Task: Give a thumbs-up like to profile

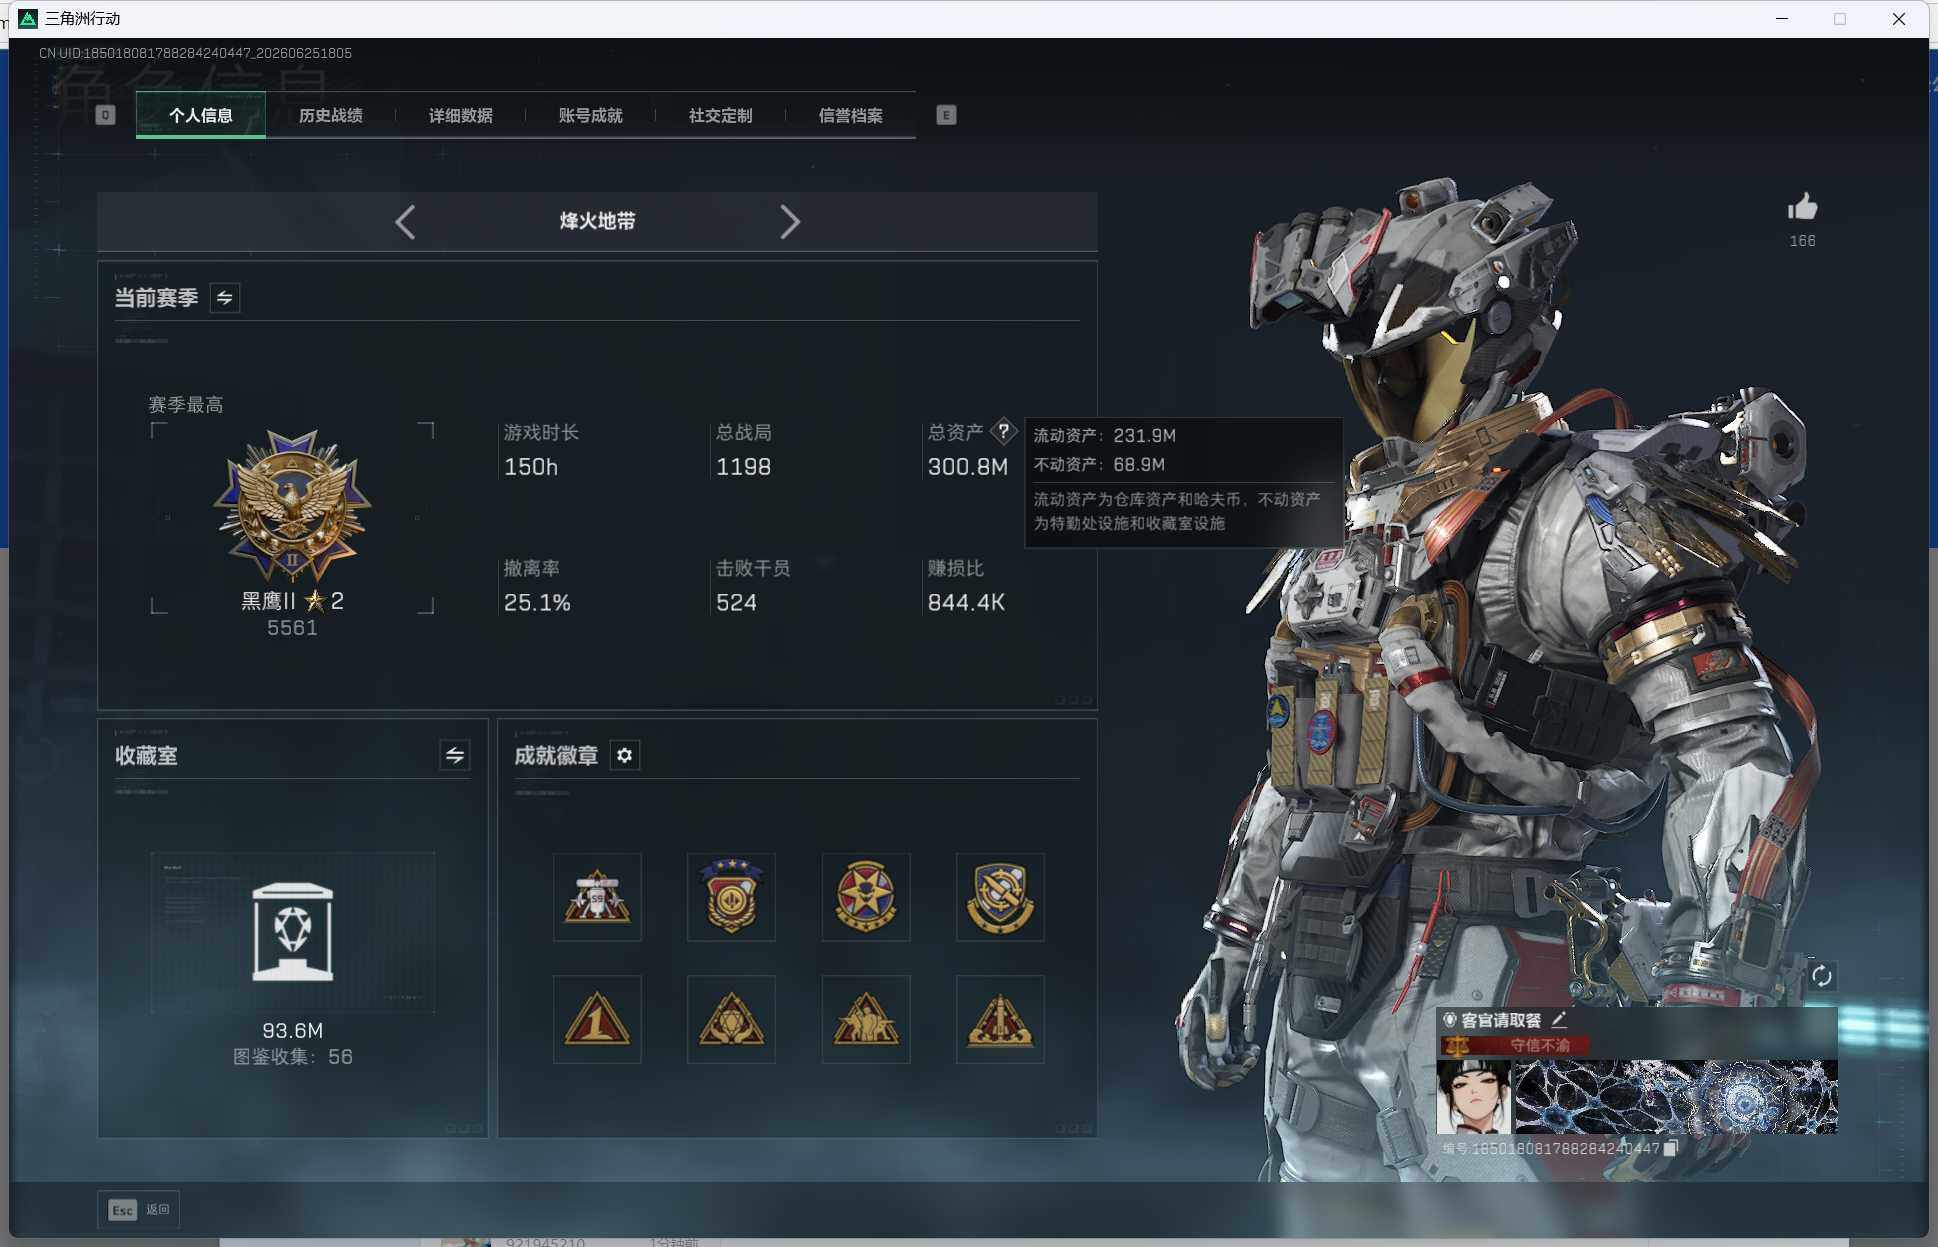Action: [x=1802, y=208]
